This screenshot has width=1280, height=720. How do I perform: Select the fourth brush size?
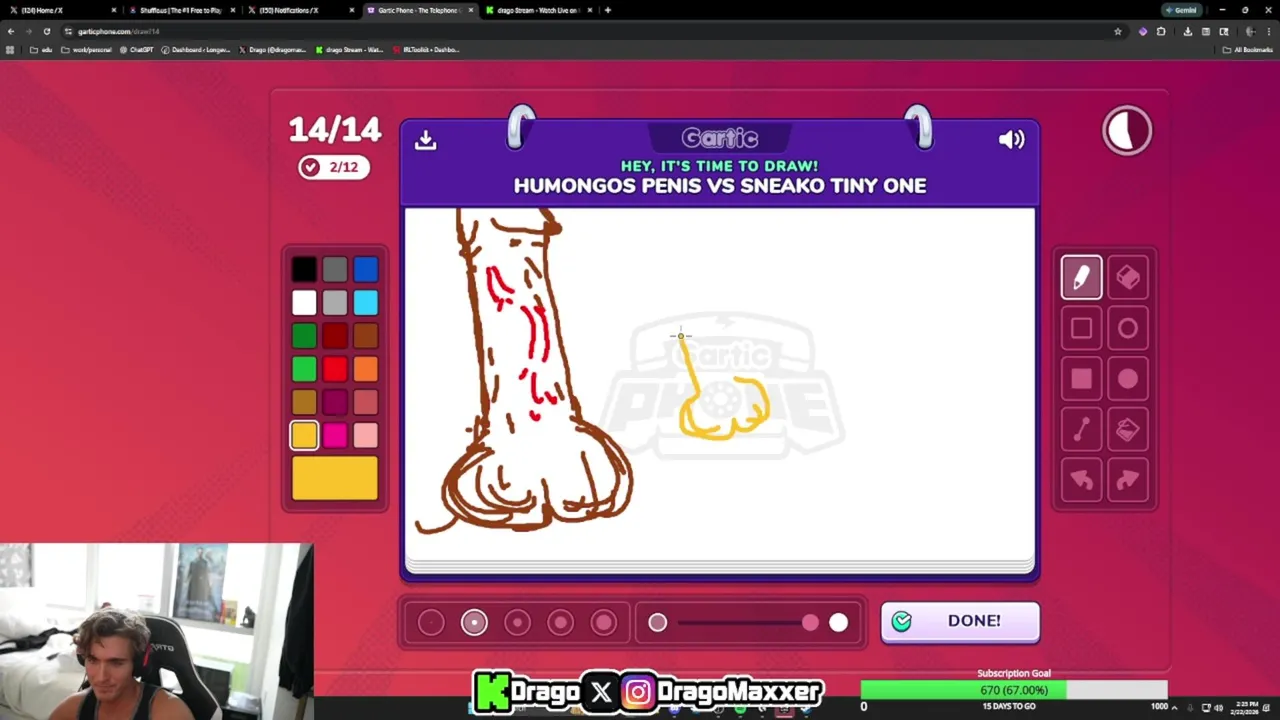[x=560, y=623]
